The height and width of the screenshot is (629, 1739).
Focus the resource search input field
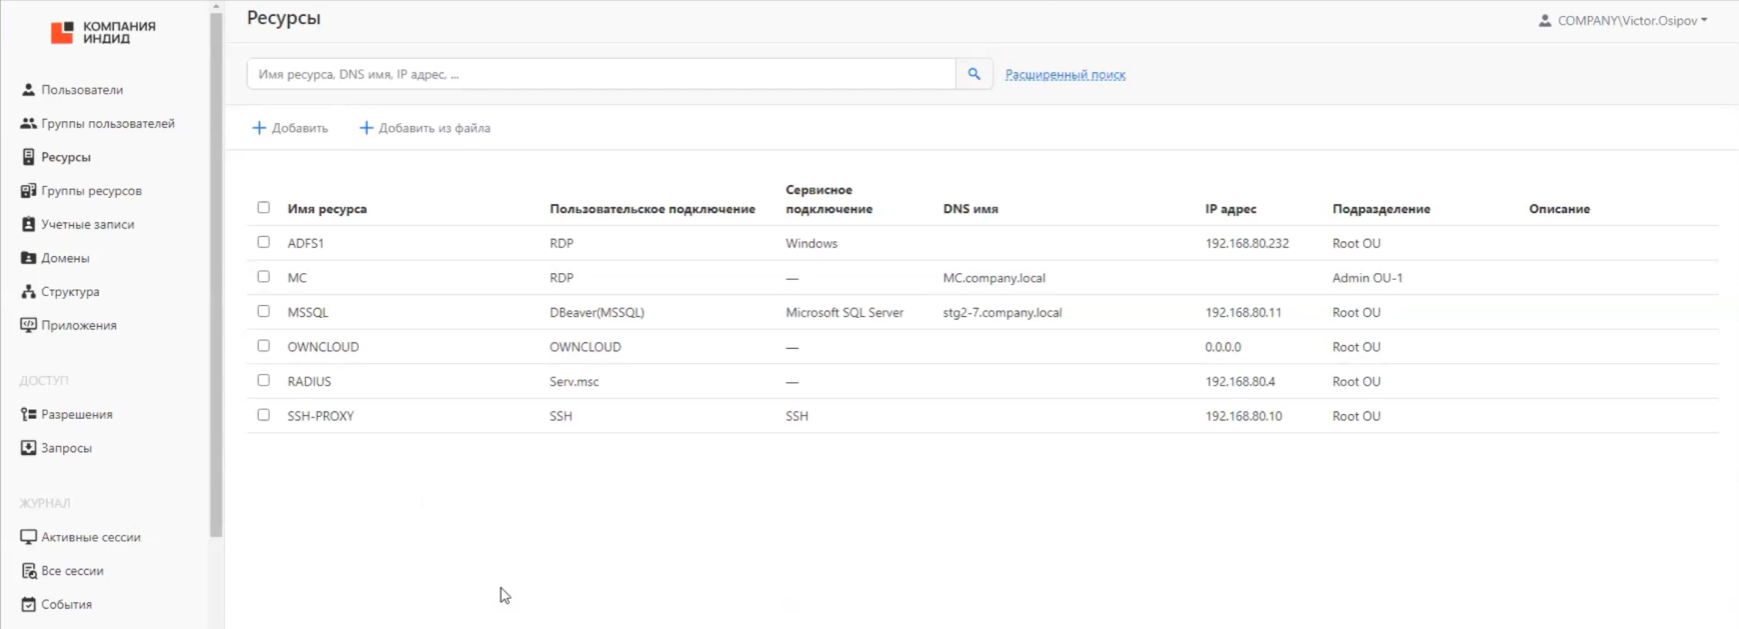[x=601, y=74]
